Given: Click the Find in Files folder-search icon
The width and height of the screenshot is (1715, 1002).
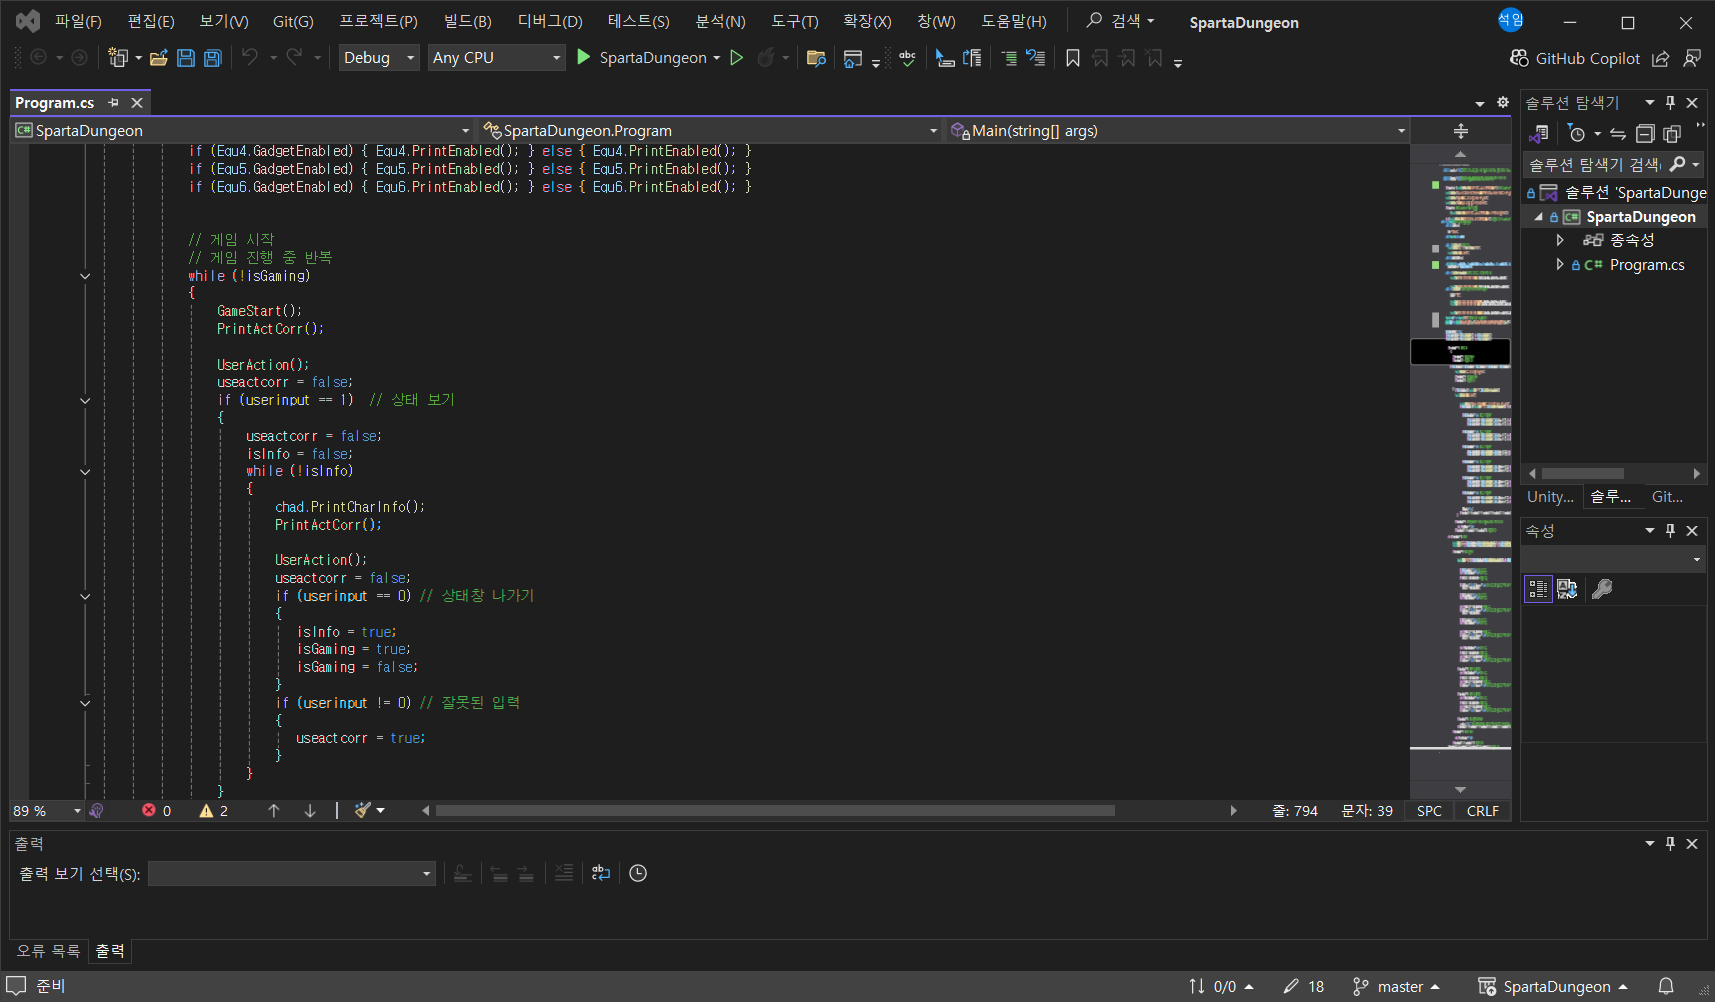Looking at the screenshot, I should tap(816, 58).
